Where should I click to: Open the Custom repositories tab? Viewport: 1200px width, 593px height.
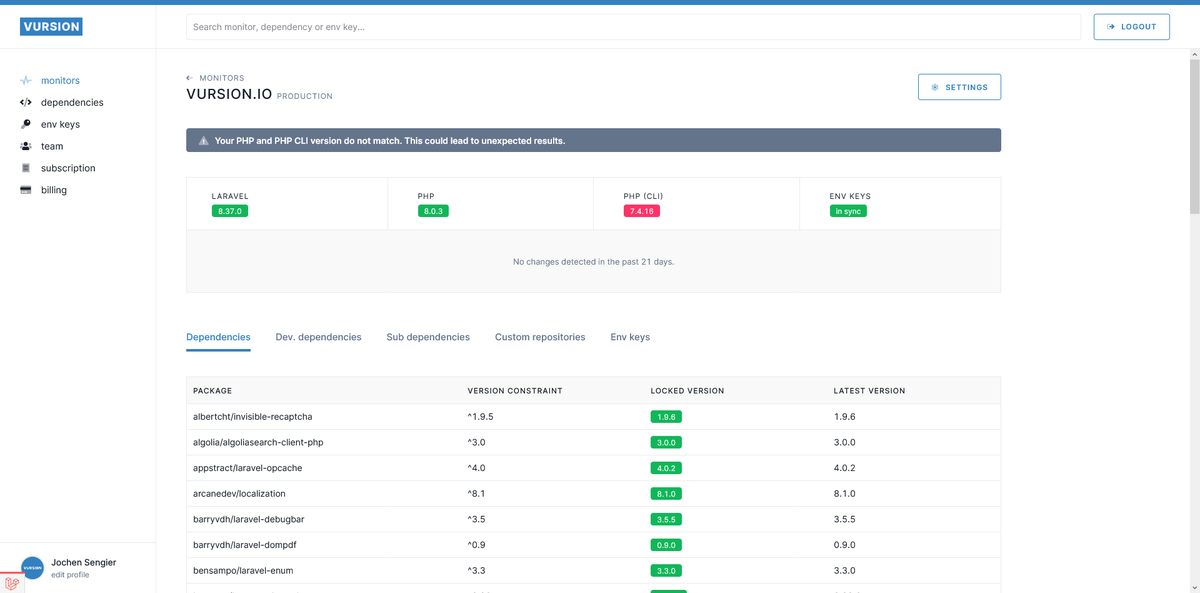coord(540,337)
